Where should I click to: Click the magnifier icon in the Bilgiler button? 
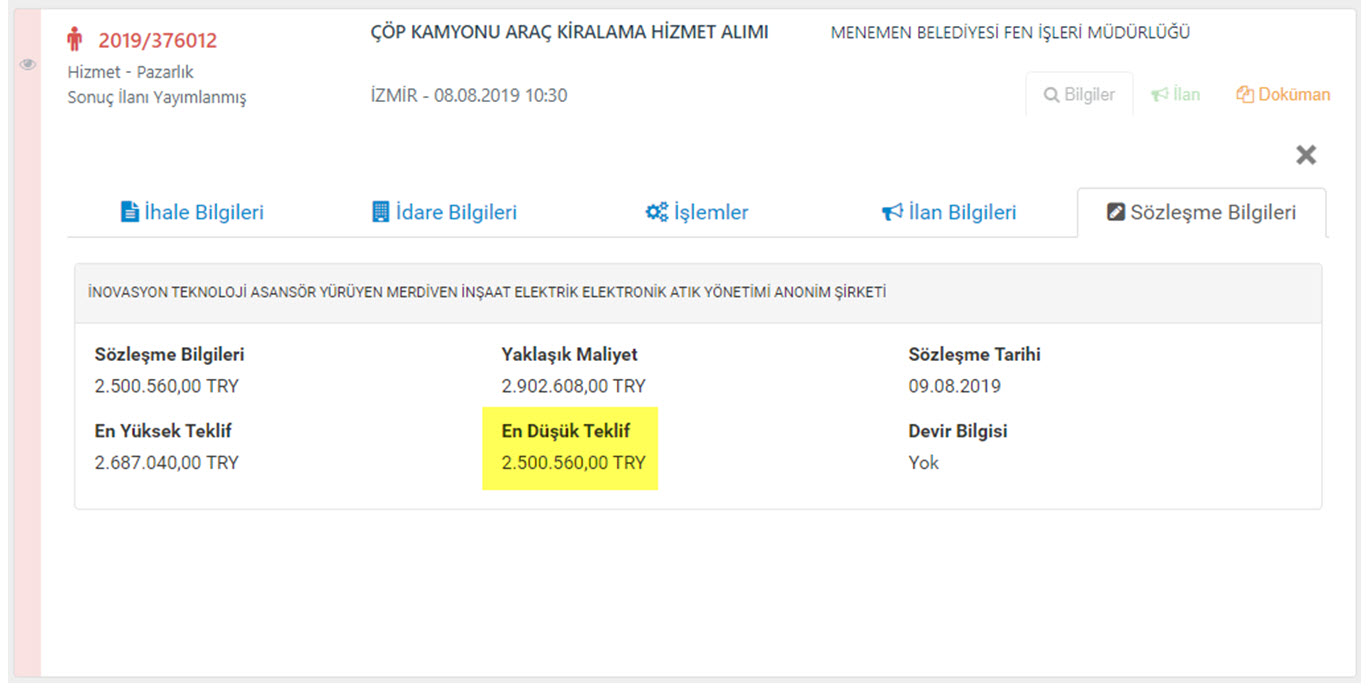coord(1051,95)
